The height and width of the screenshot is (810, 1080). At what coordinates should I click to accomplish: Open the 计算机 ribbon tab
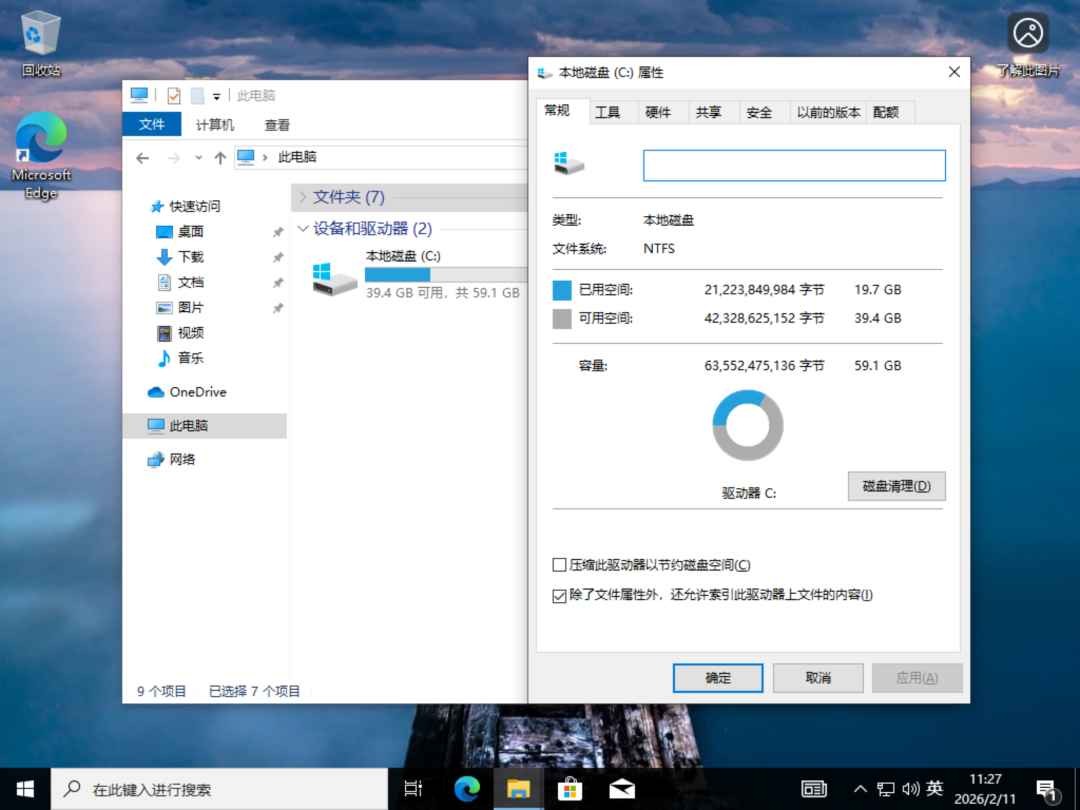tap(215, 125)
